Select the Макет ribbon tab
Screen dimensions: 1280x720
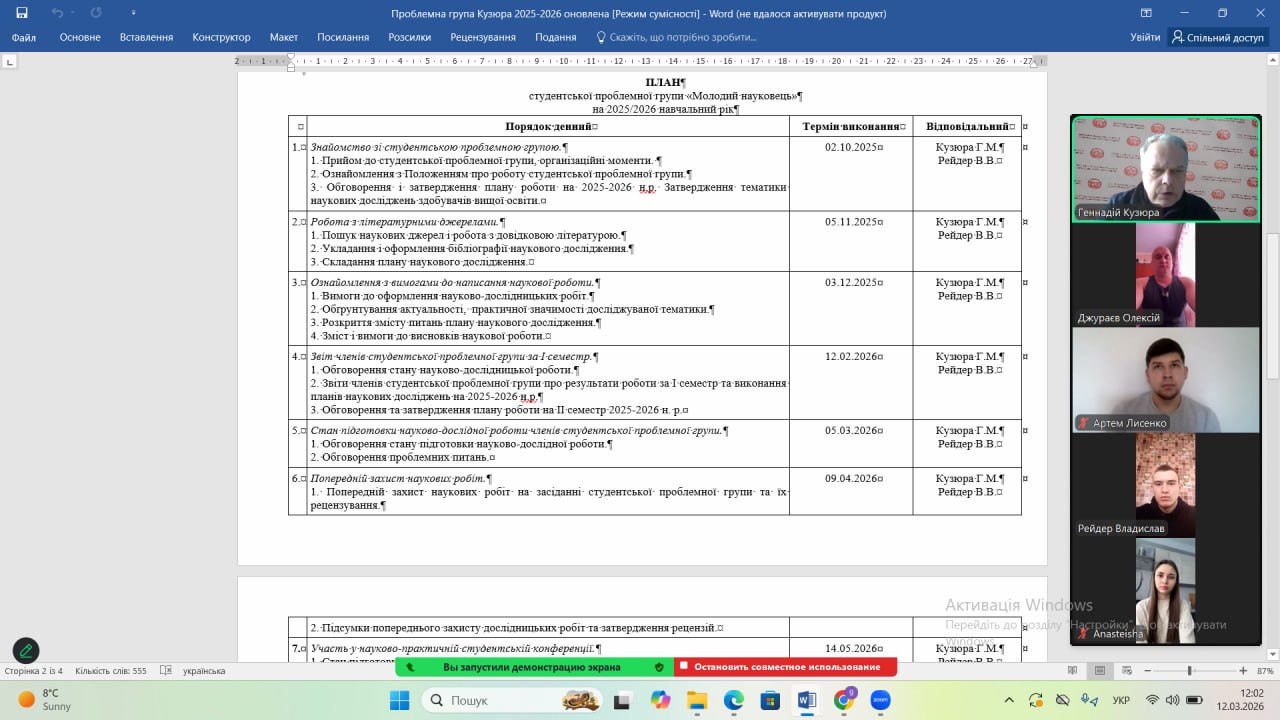tap(284, 37)
